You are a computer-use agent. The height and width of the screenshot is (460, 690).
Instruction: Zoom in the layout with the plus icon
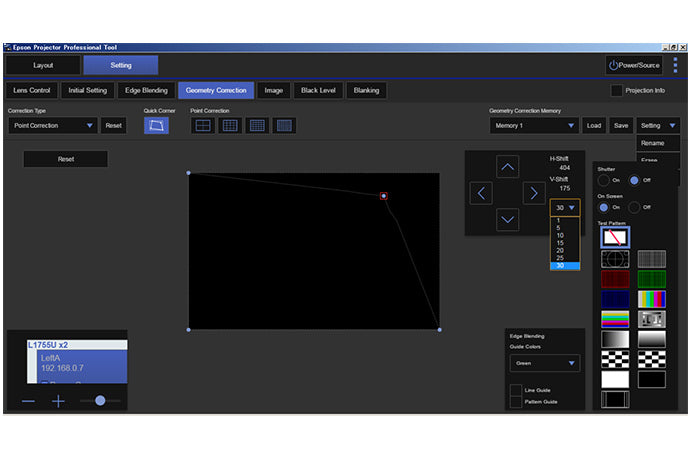point(58,401)
